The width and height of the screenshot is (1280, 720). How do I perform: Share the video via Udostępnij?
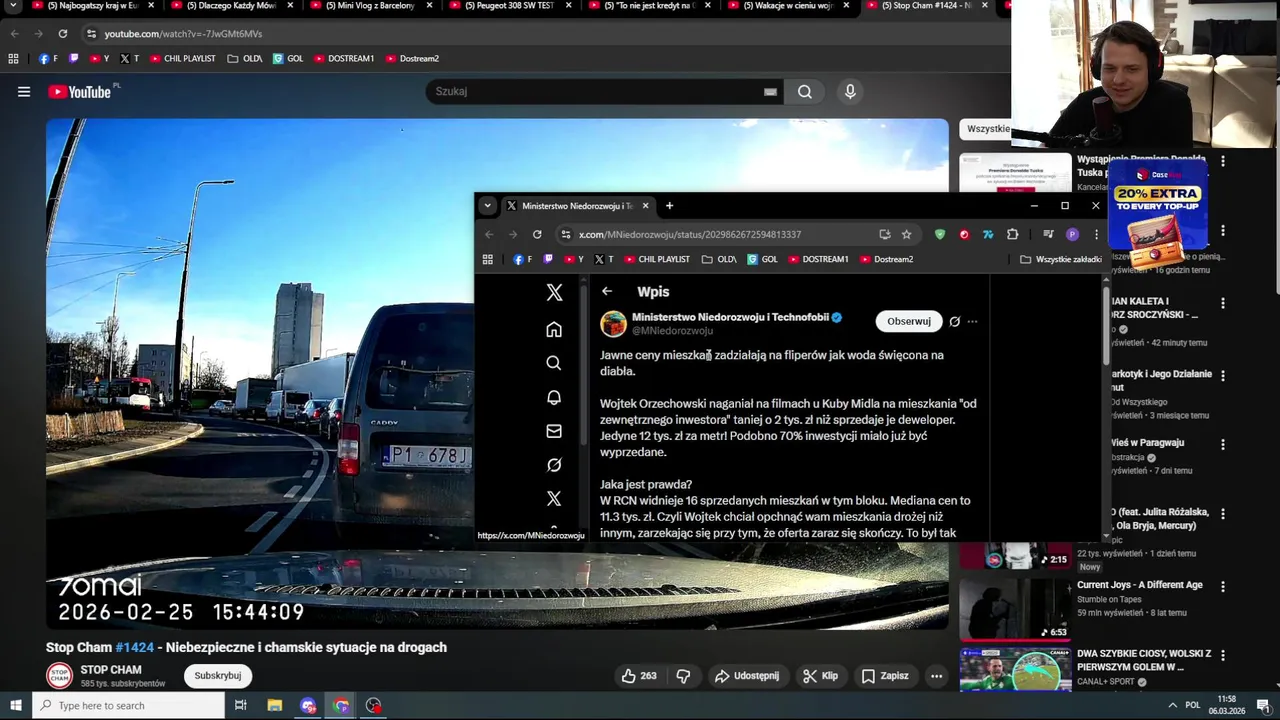pos(746,676)
